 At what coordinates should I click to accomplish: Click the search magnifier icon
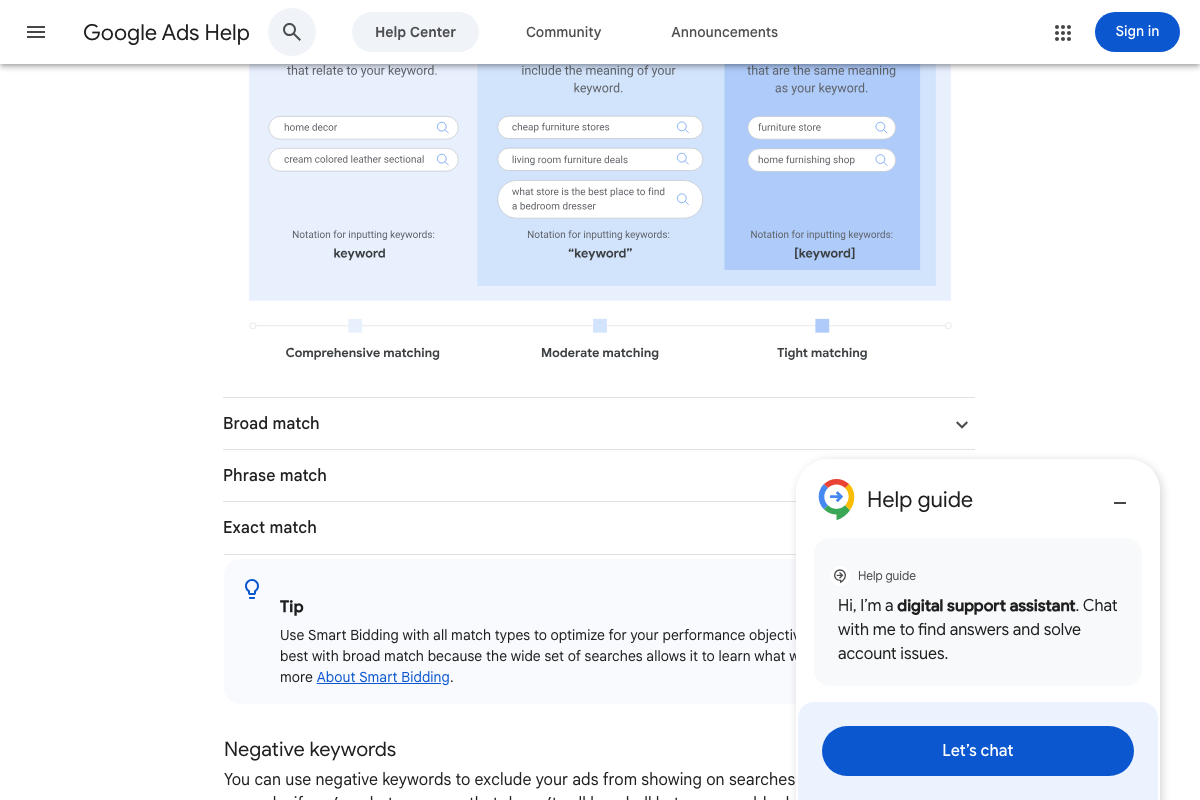tap(292, 32)
